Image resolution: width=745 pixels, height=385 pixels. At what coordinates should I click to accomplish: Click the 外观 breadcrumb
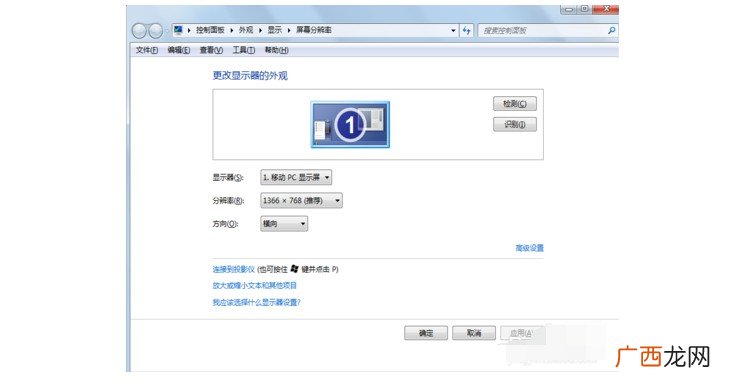coord(246,30)
